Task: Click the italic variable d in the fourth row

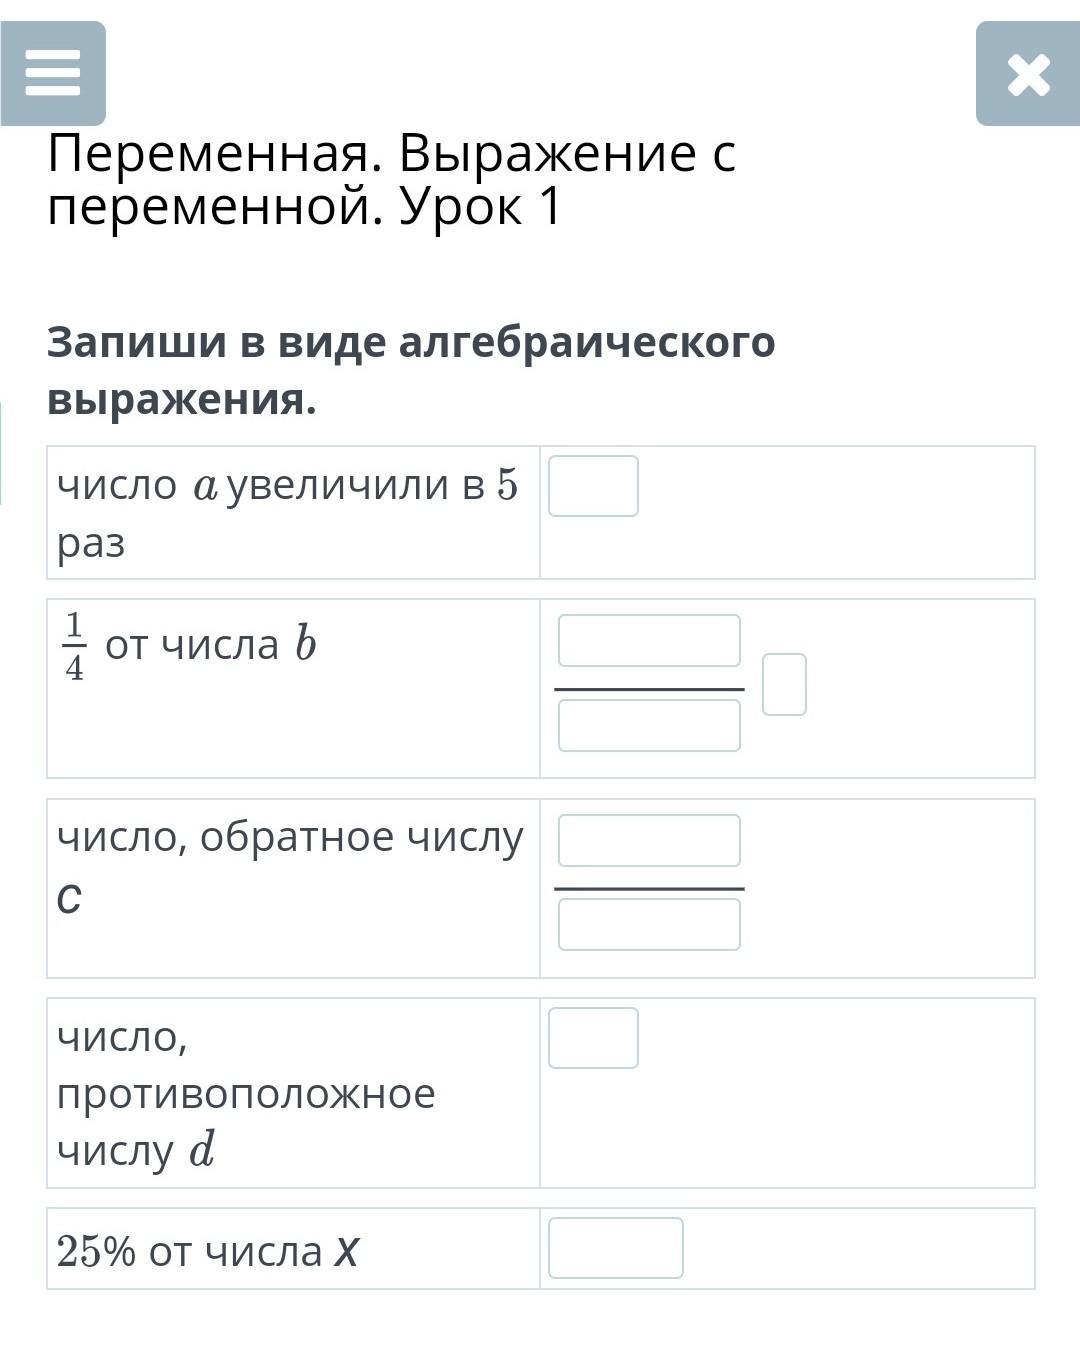Action: tap(202, 1150)
